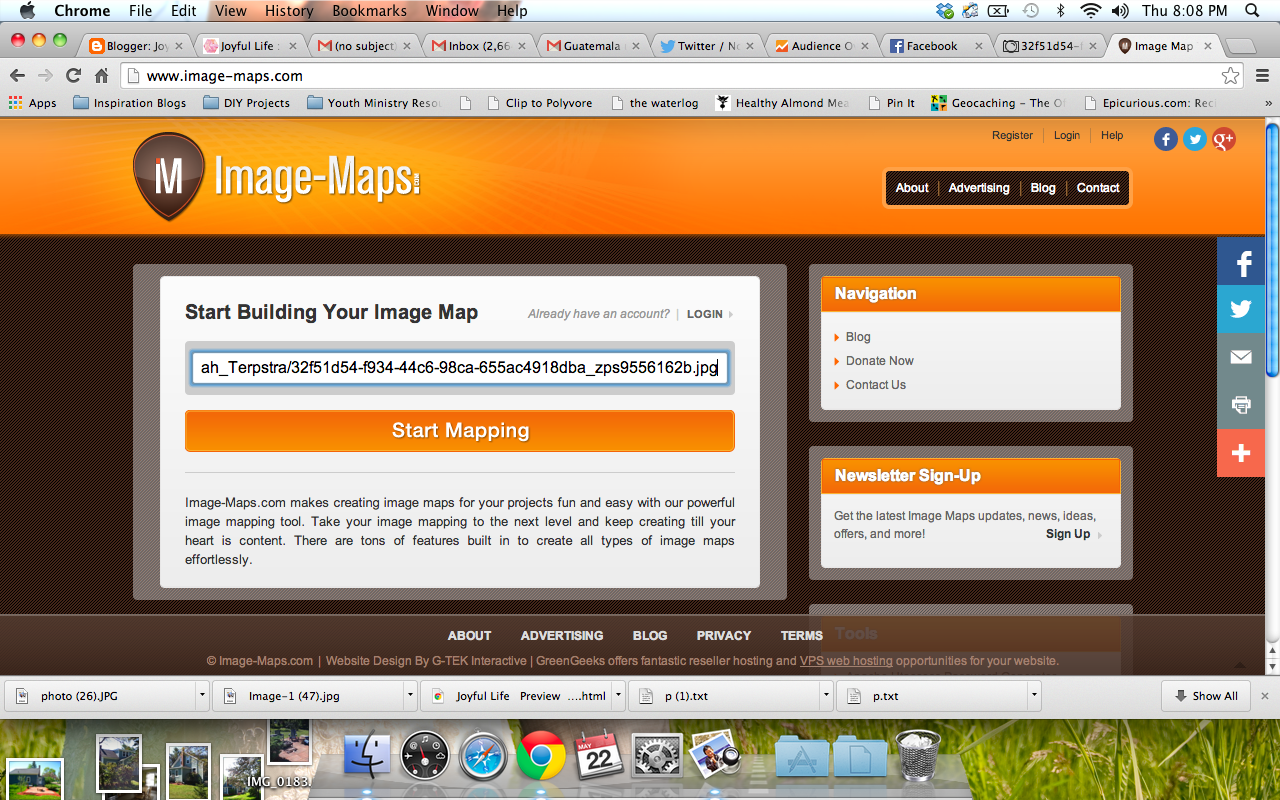The height and width of the screenshot is (800, 1280).
Task: Click Blog in the Navigation panel
Action: (858, 337)
